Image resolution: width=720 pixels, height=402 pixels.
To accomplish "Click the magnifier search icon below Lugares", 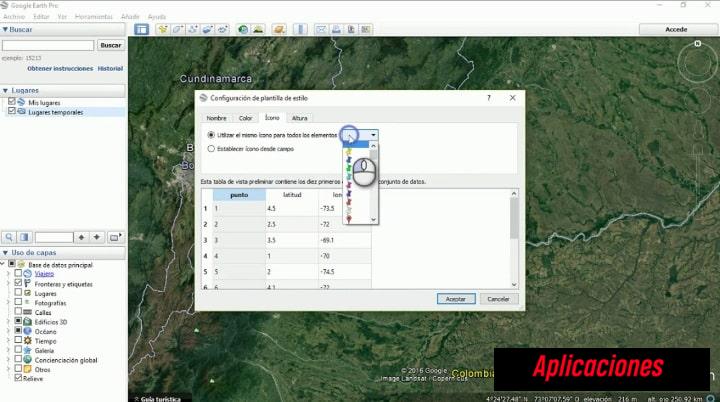I will (9, 237).
